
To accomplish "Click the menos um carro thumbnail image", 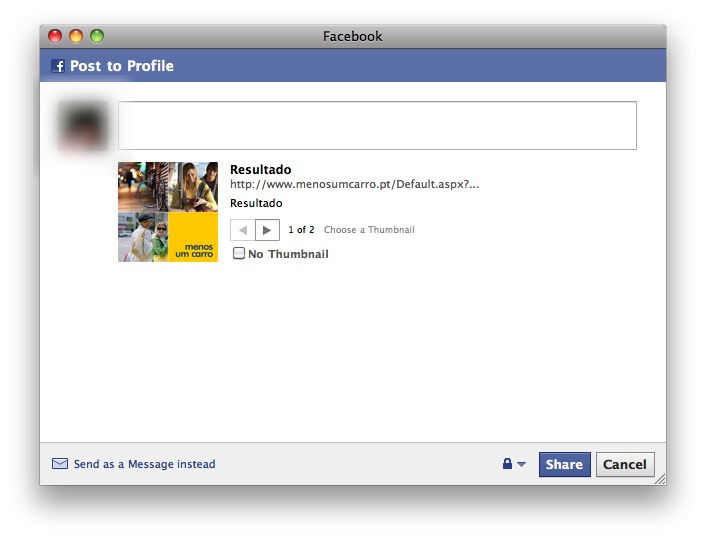I will pyautogui.click(x=168, y=212).
